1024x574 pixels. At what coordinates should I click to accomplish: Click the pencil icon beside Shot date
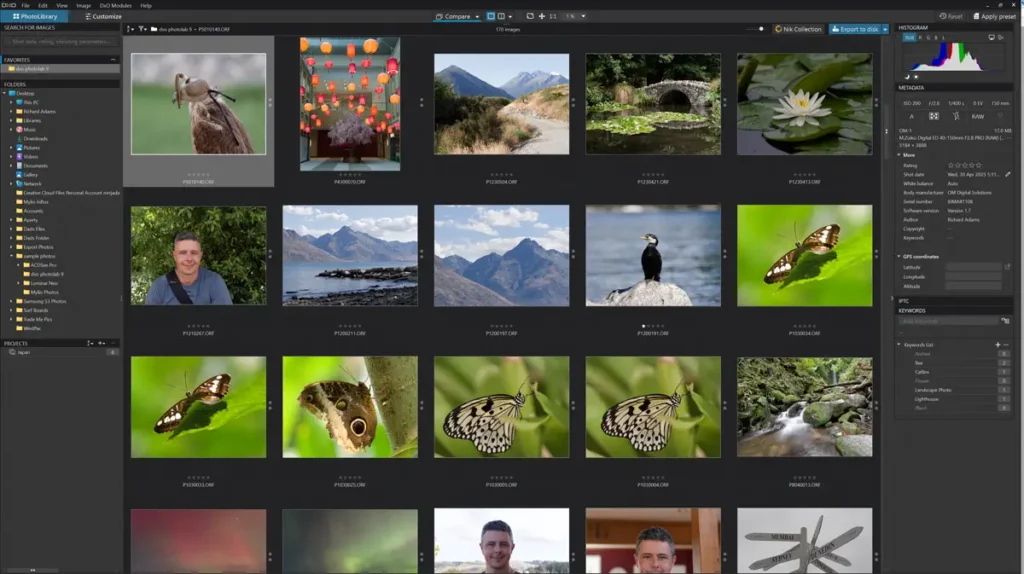[x=1008, y=174]
